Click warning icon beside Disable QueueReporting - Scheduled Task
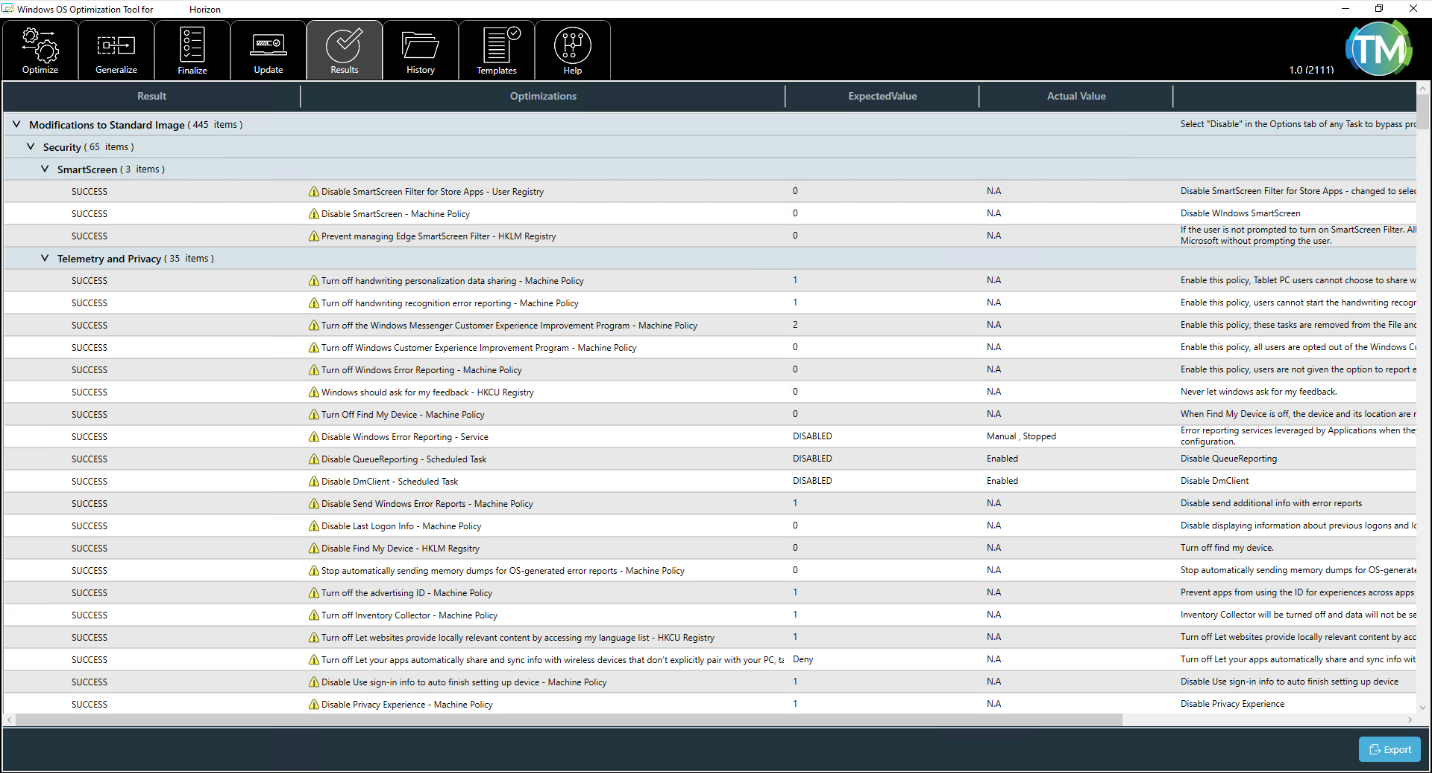Screen dimensions: 1432x773 coord(314,459)
